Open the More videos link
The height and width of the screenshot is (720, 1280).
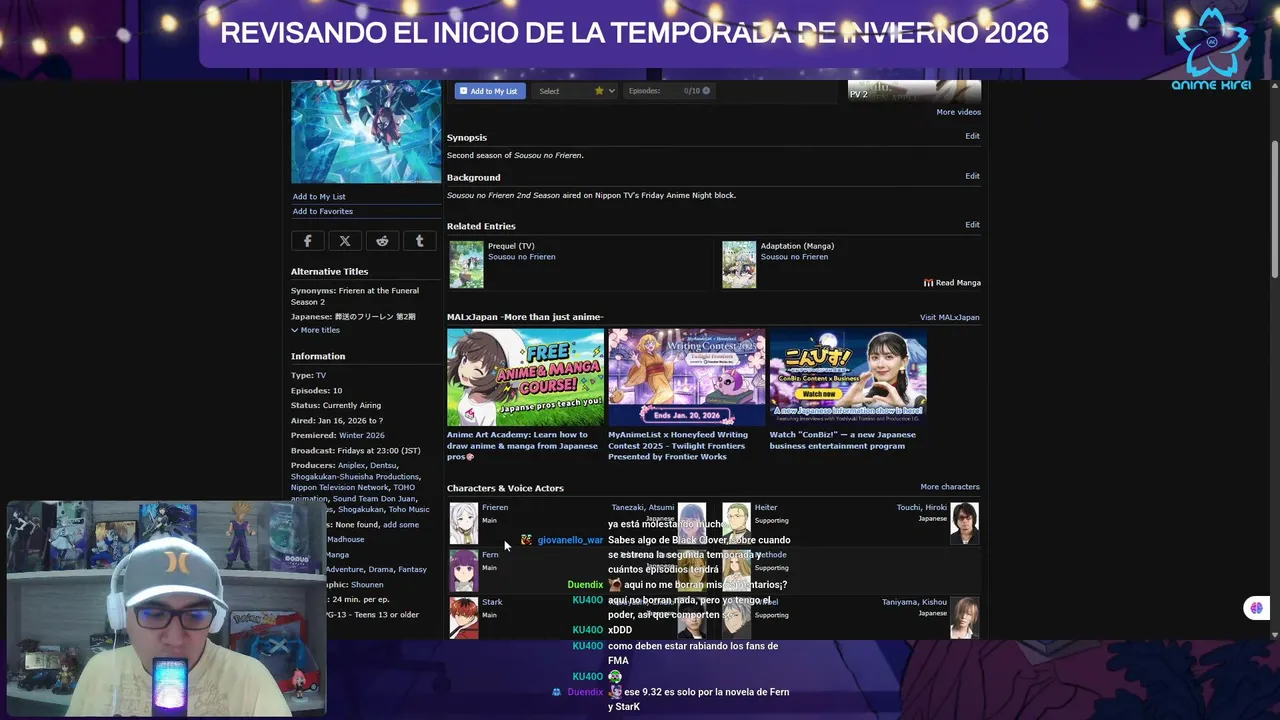[958, 112]
